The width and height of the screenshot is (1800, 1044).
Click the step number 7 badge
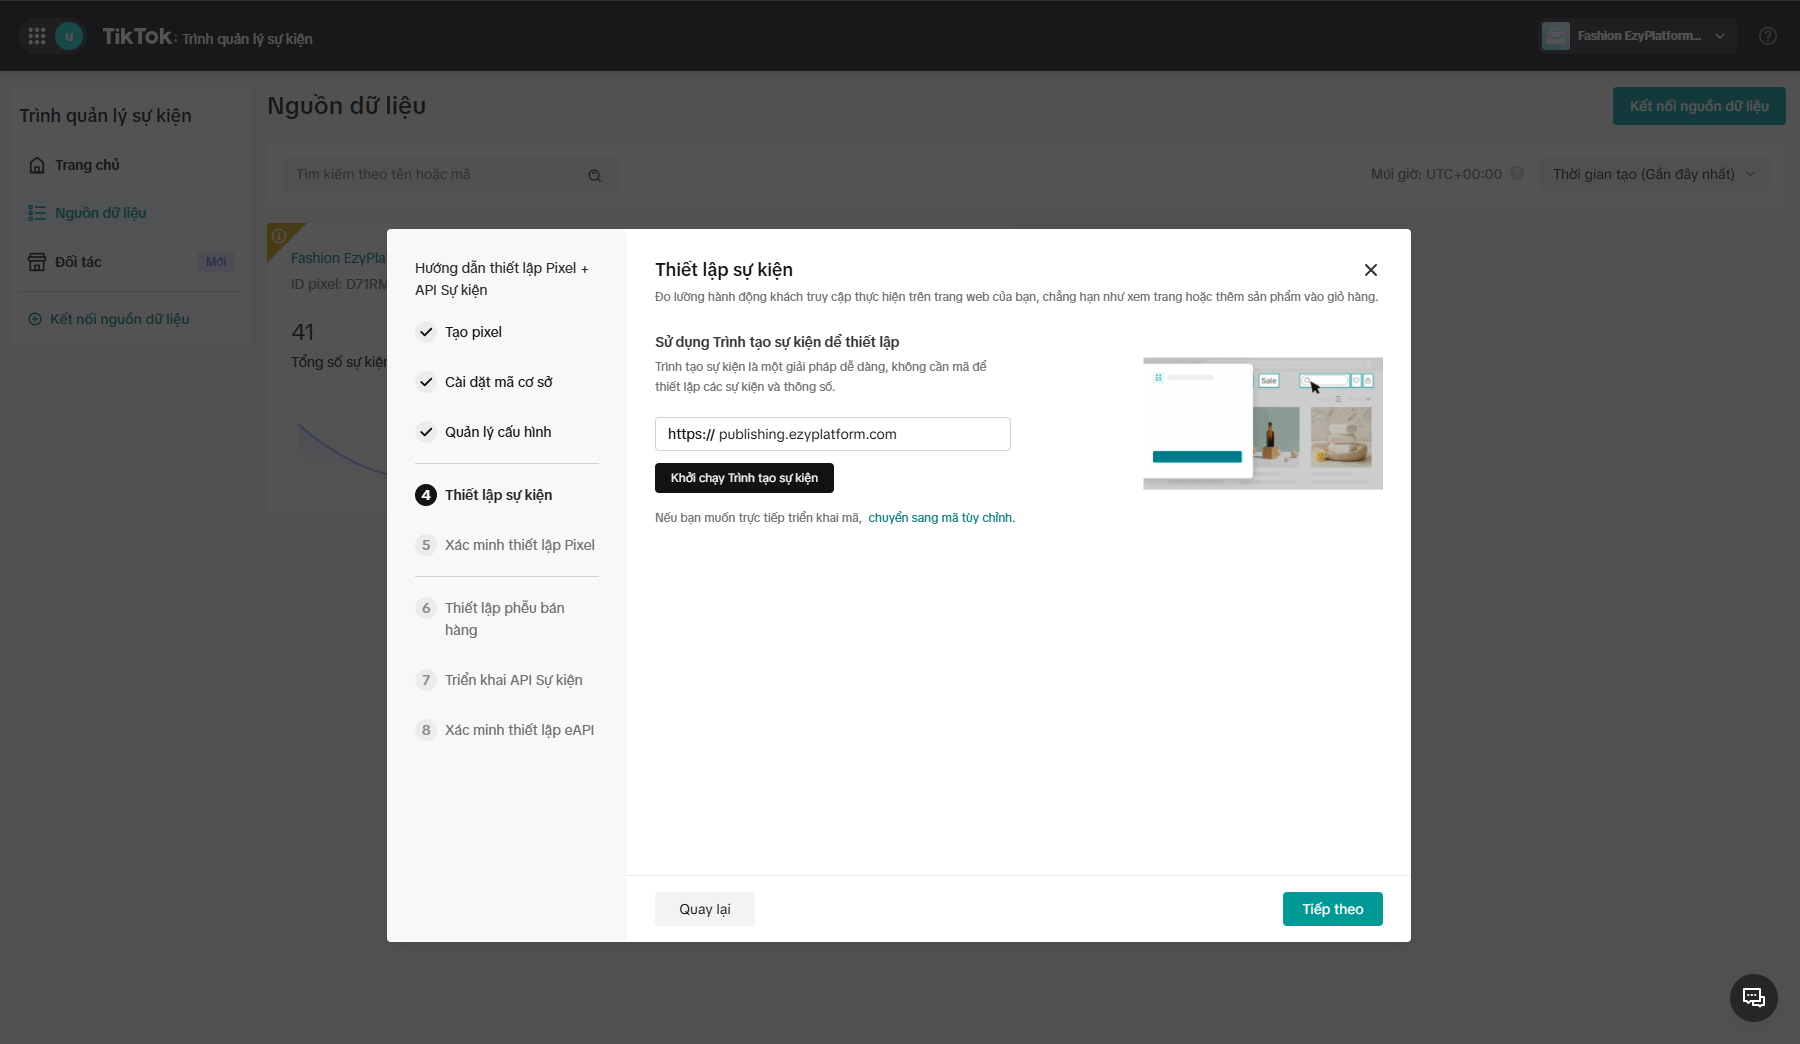[426, 680]
